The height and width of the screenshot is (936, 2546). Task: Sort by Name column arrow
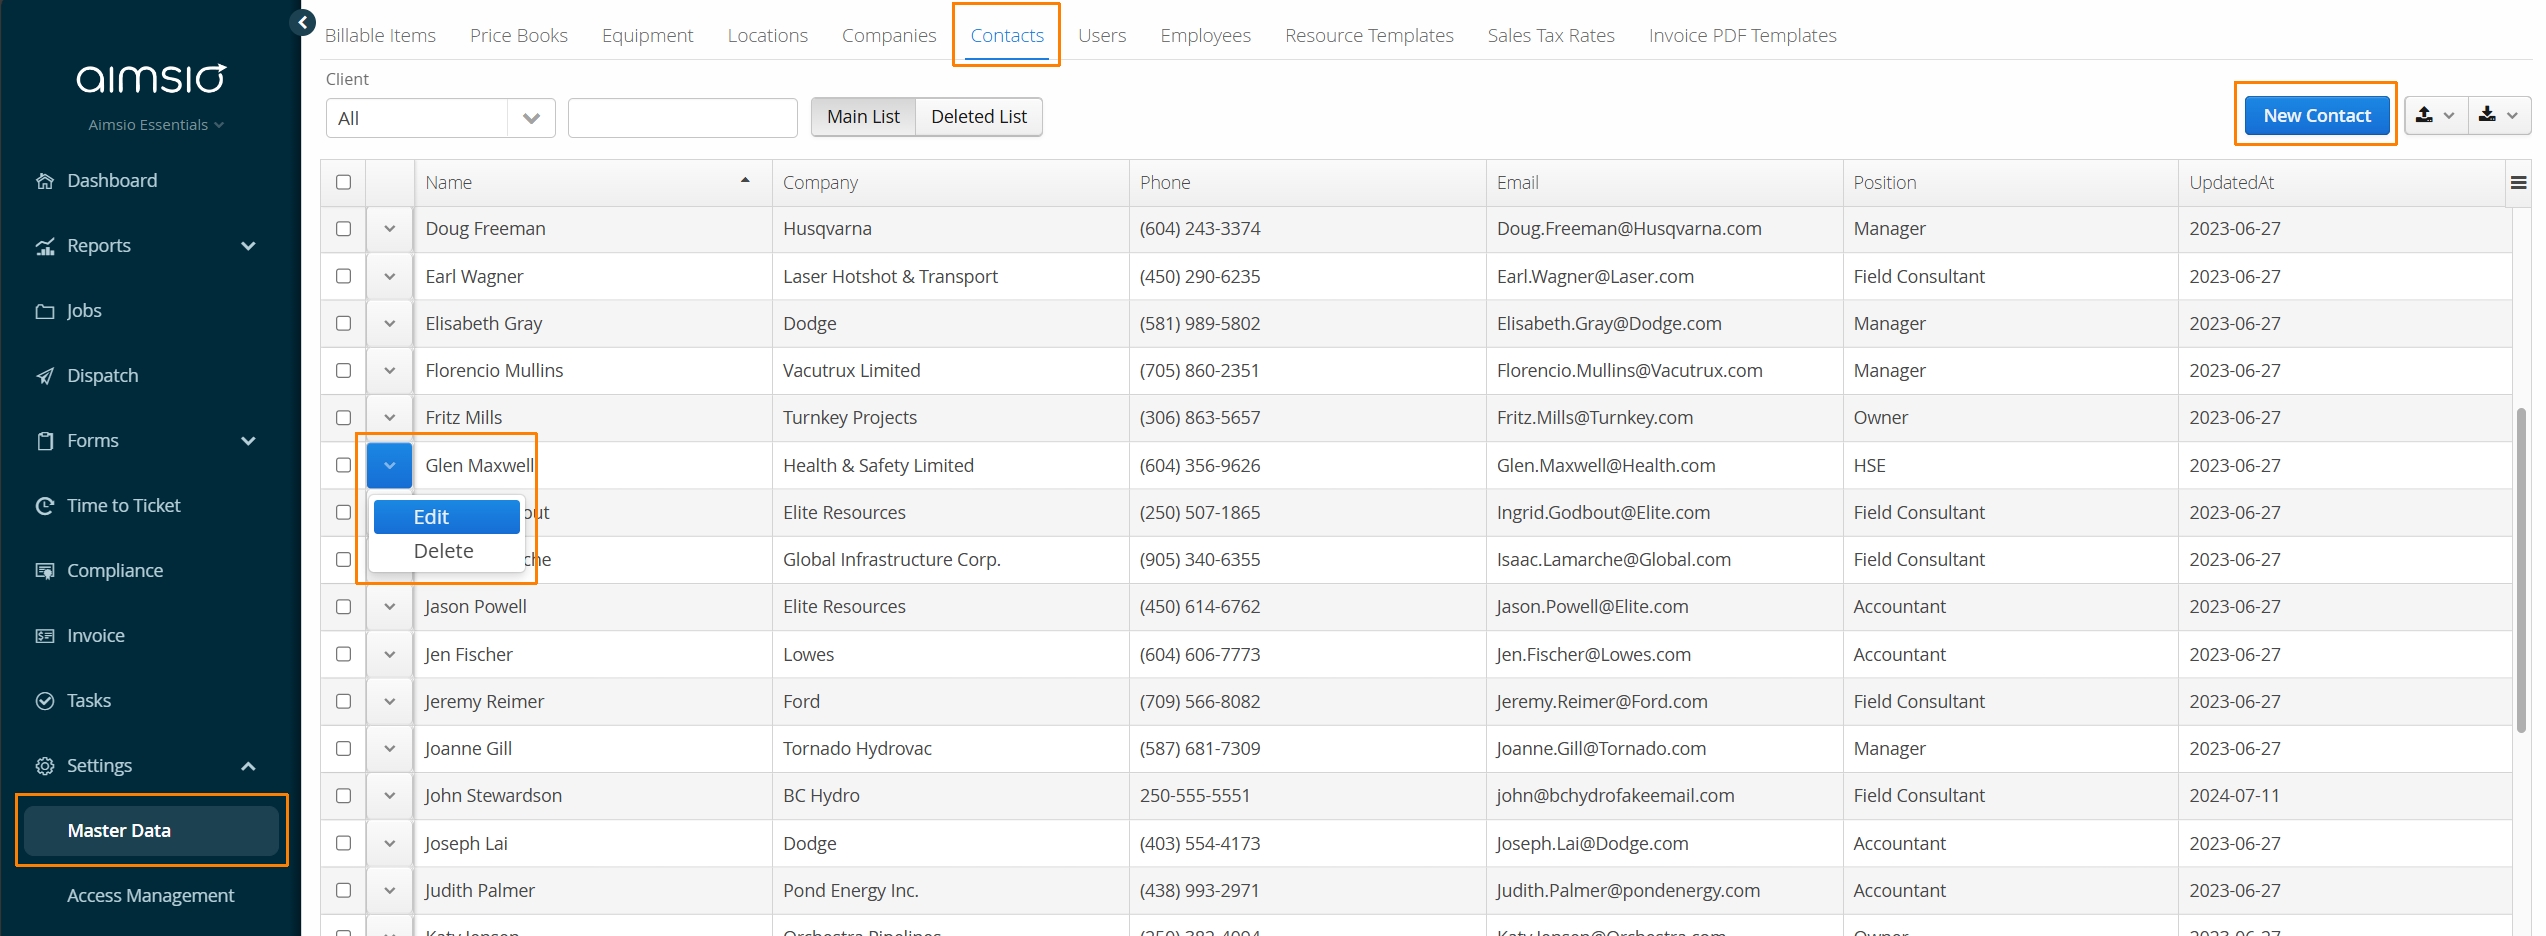click(x=745, y=181)
